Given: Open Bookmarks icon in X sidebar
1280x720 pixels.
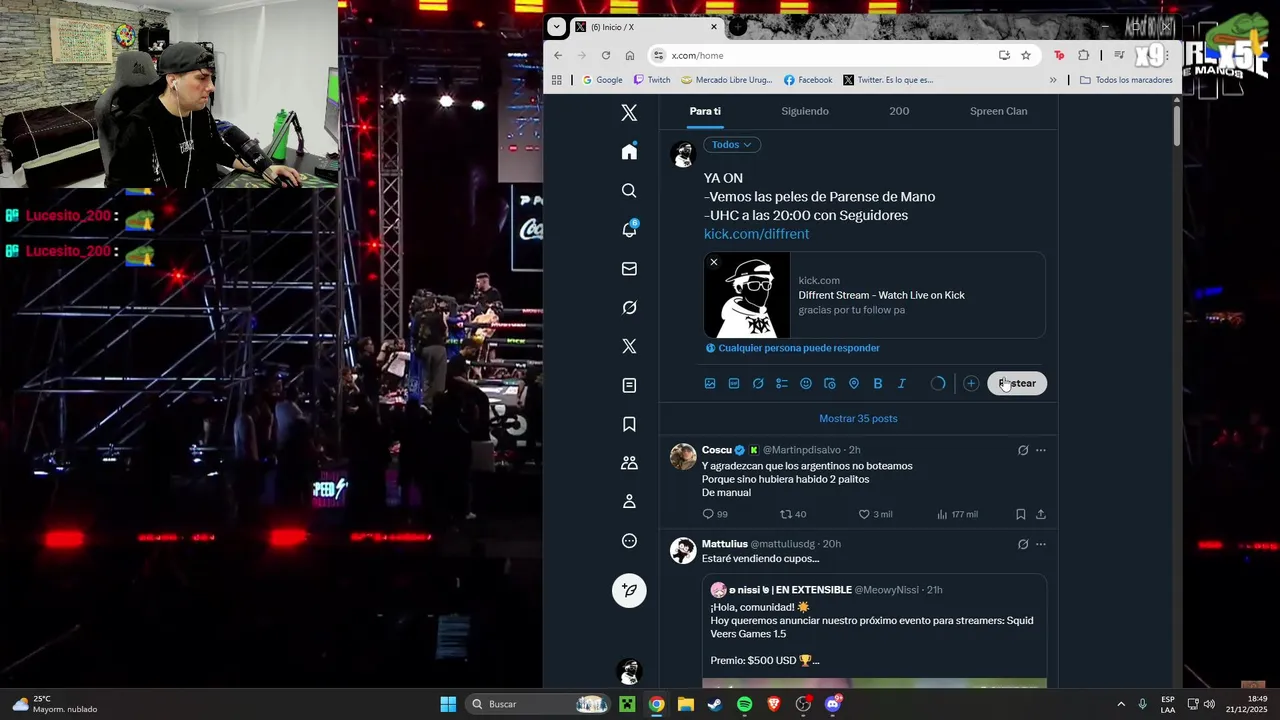Looking at the screenshot, I should coord(629,424).
